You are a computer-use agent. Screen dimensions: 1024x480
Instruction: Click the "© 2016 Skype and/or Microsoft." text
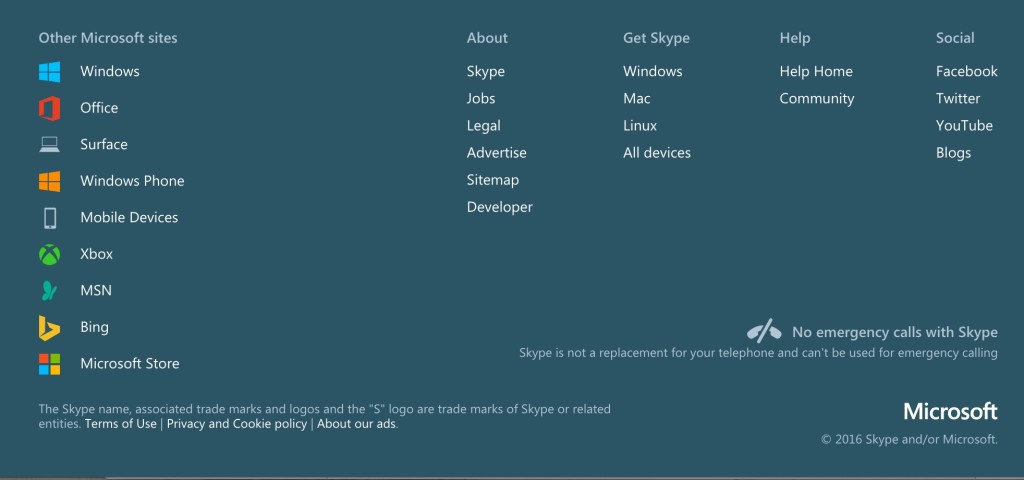(909, 440)
